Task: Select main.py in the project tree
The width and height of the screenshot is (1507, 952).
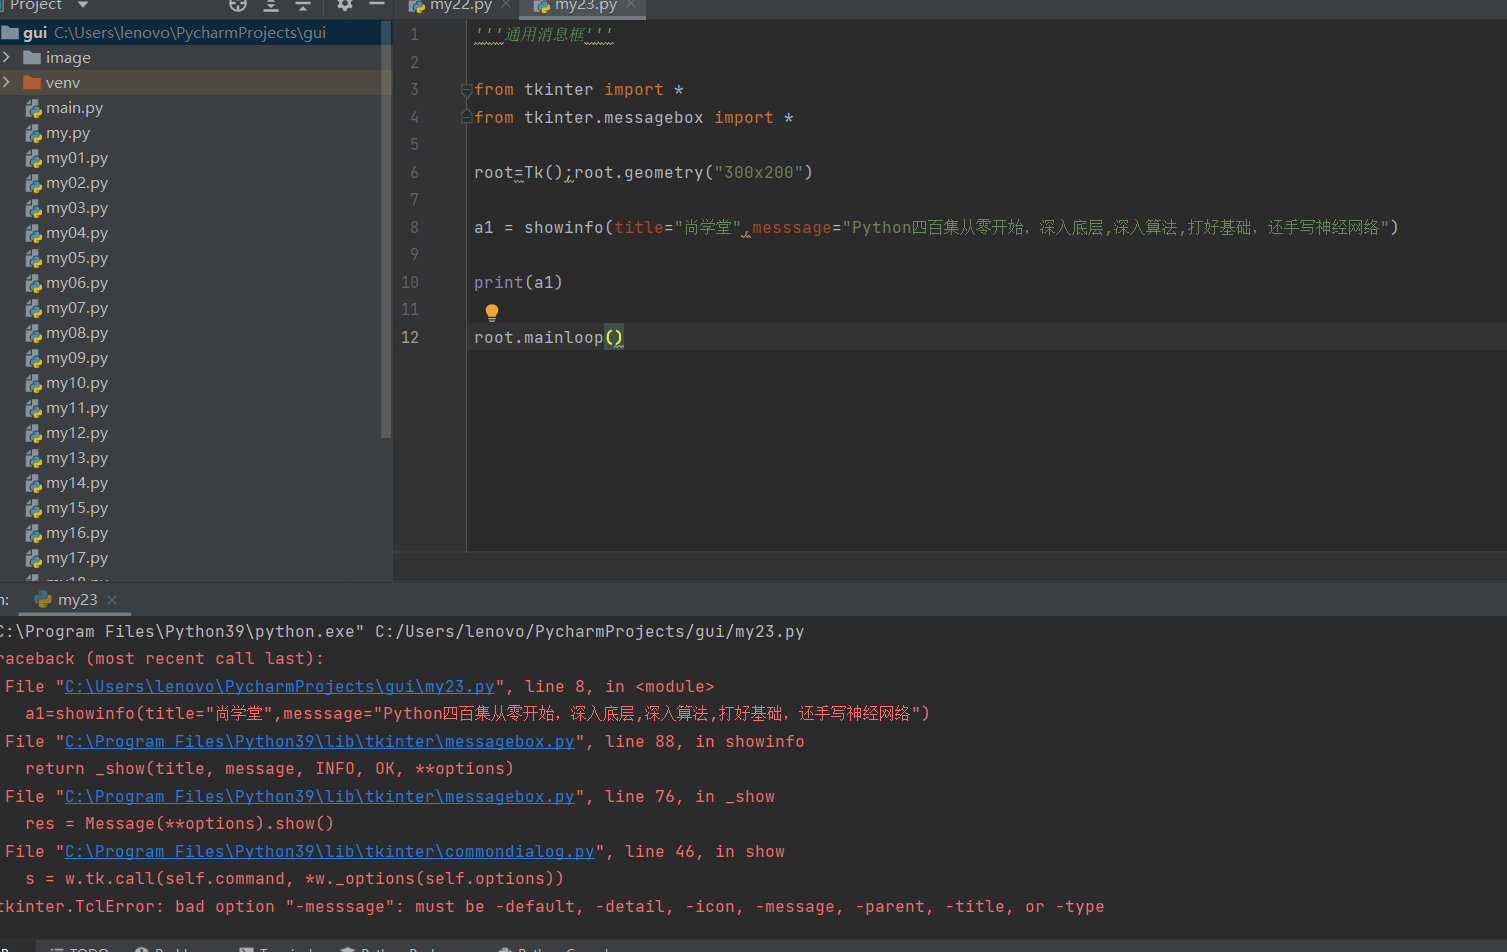Action: 74,107
